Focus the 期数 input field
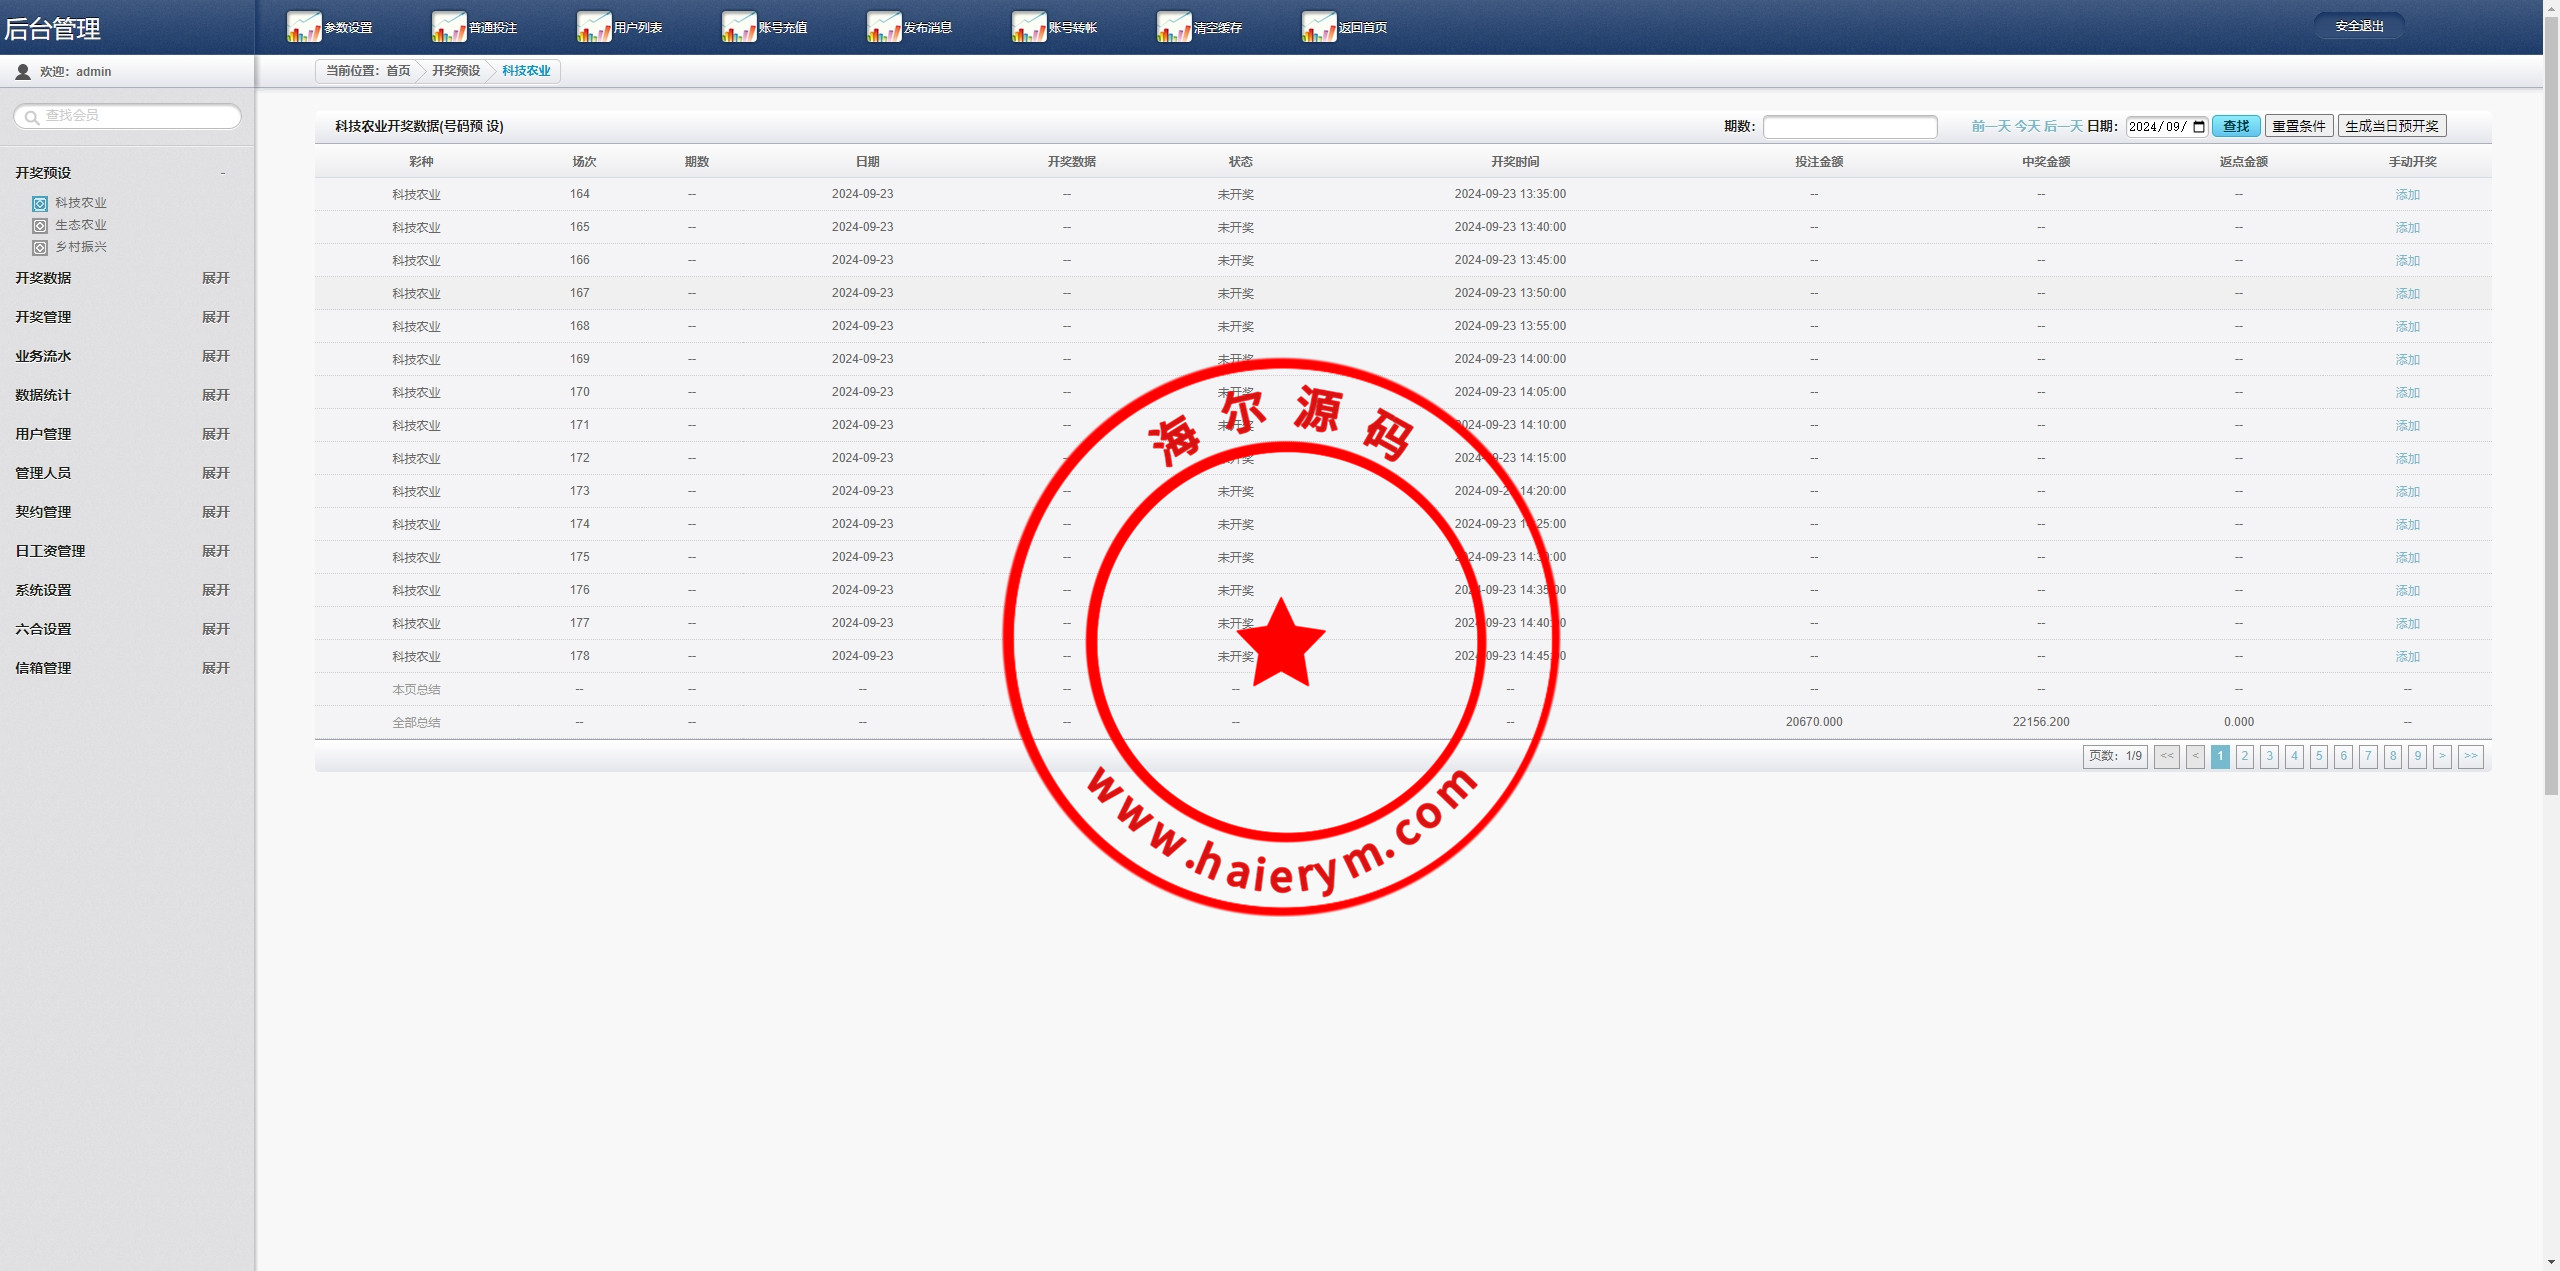This screenshot has height=1271, width=2560. (x=1849, y=127)
